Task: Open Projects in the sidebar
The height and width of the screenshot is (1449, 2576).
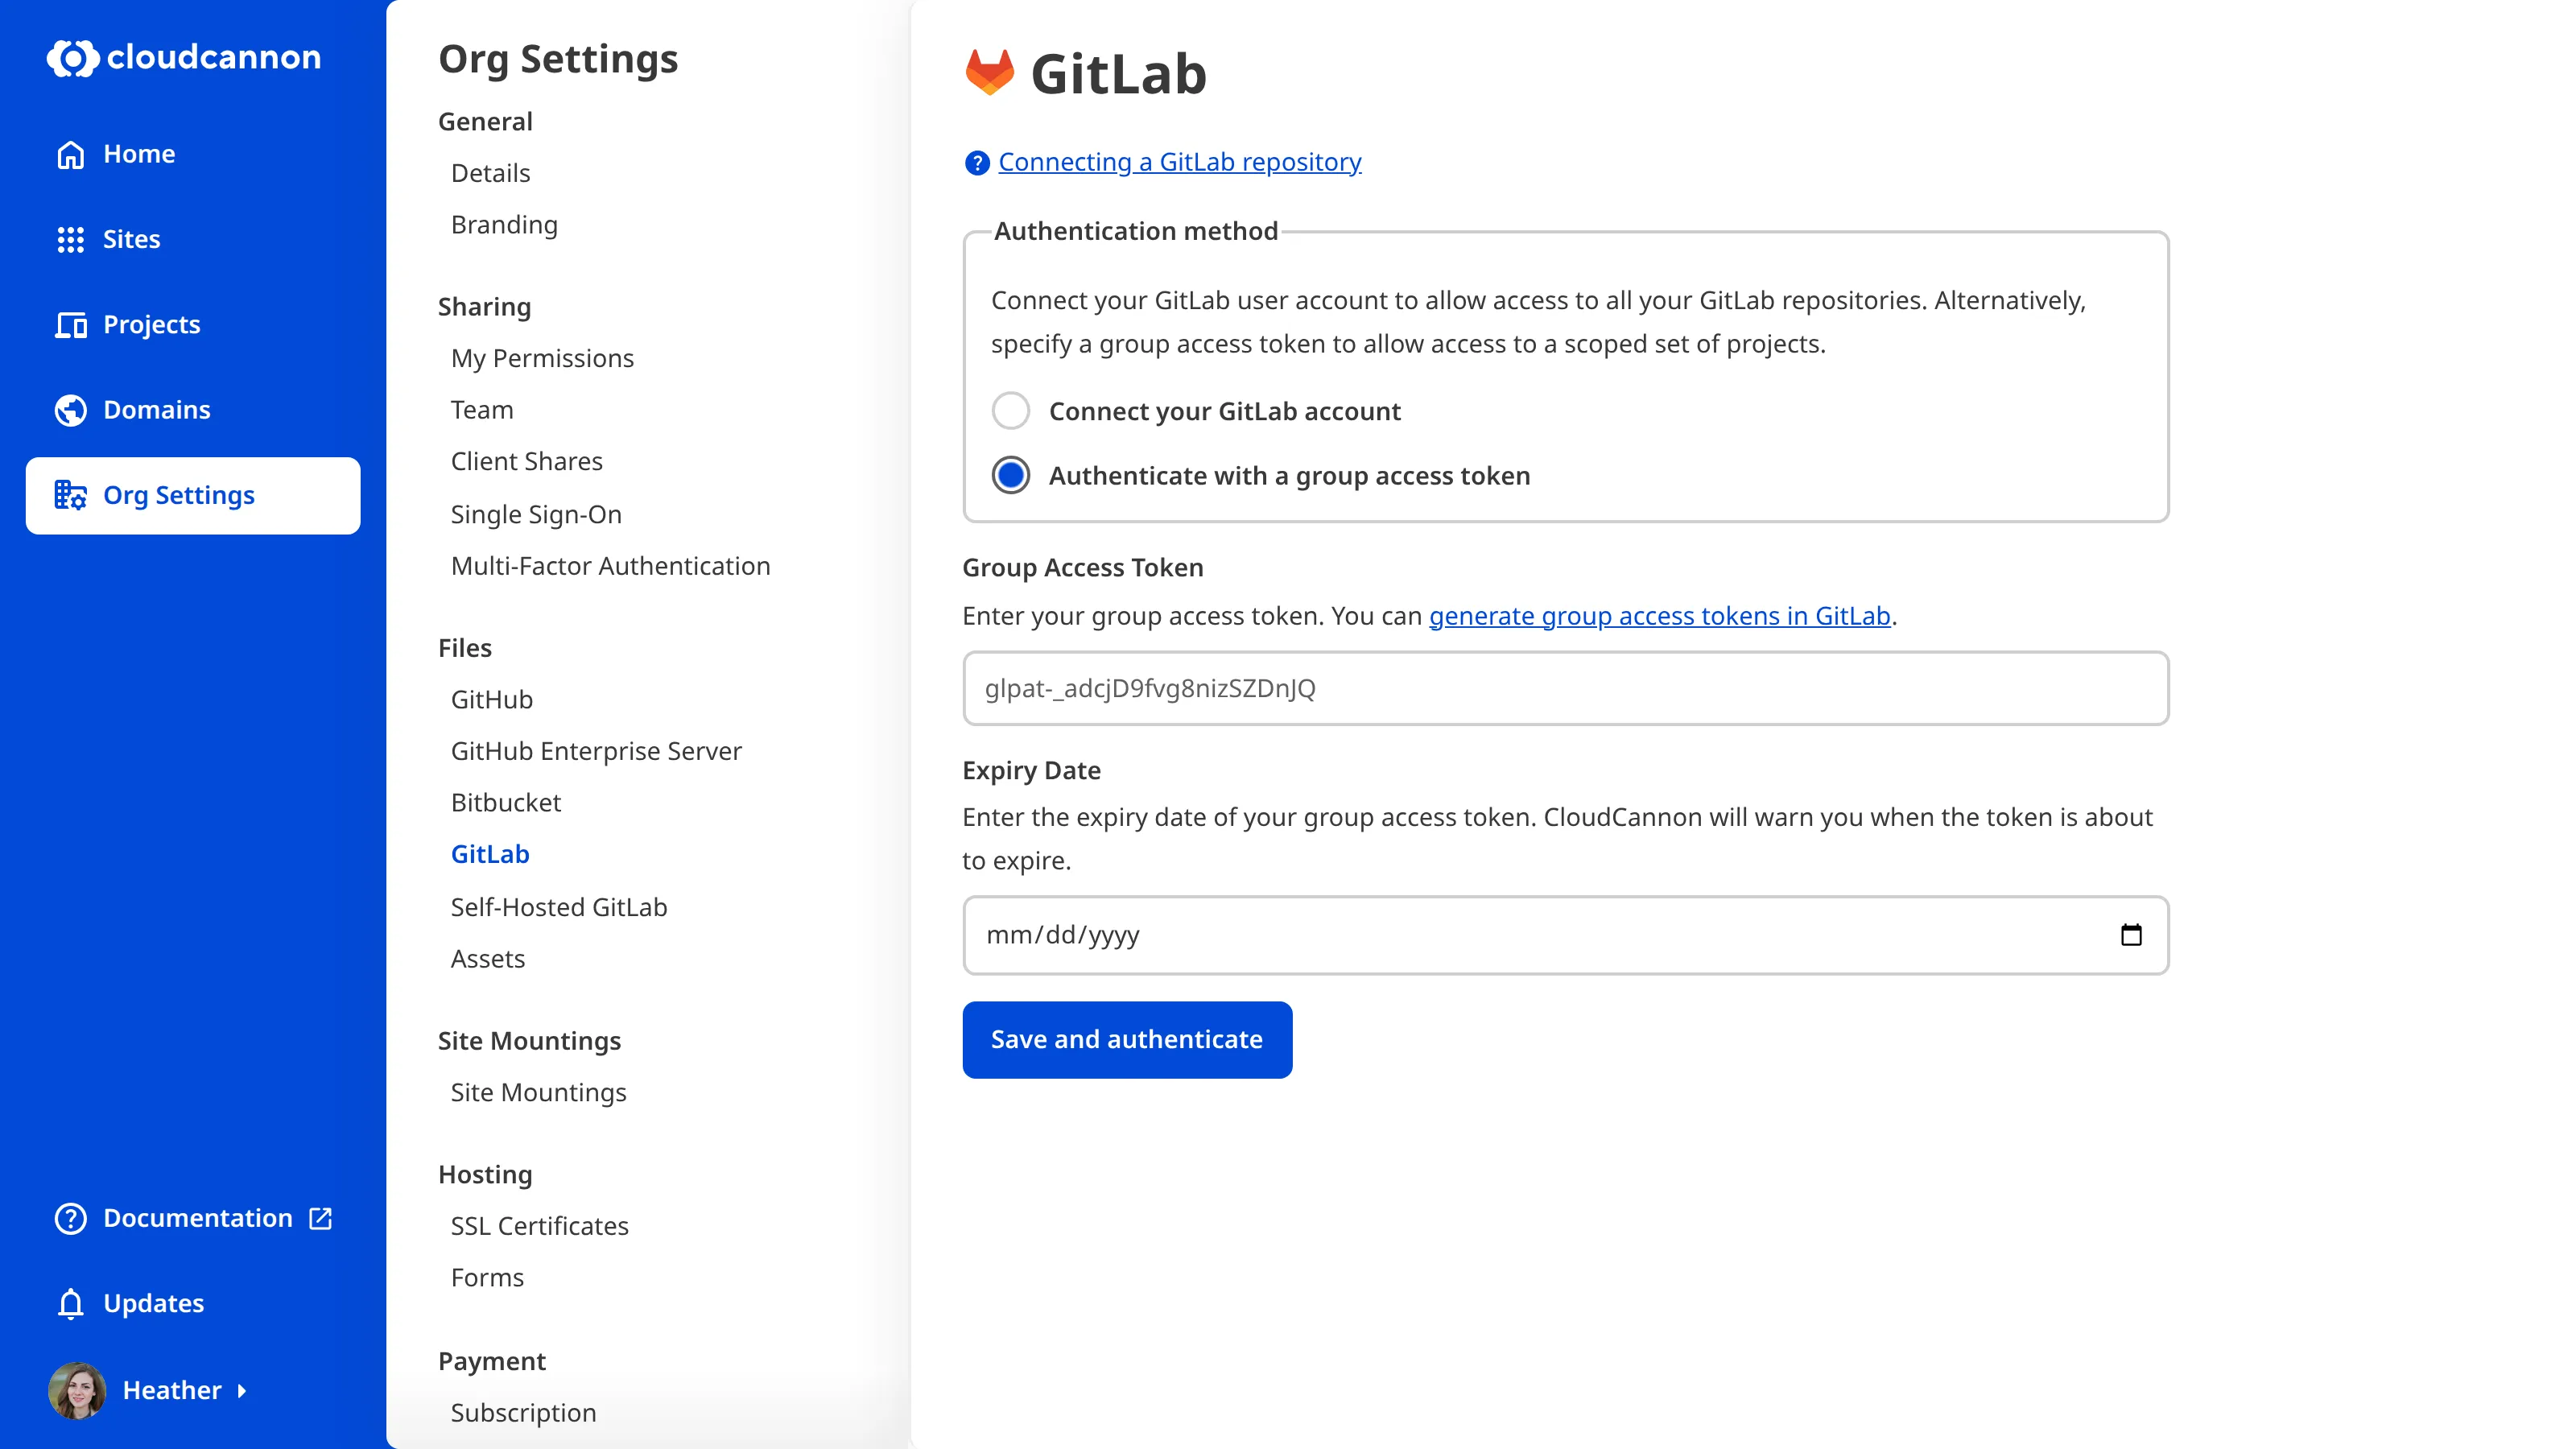Action: click(x=151, y=325)
